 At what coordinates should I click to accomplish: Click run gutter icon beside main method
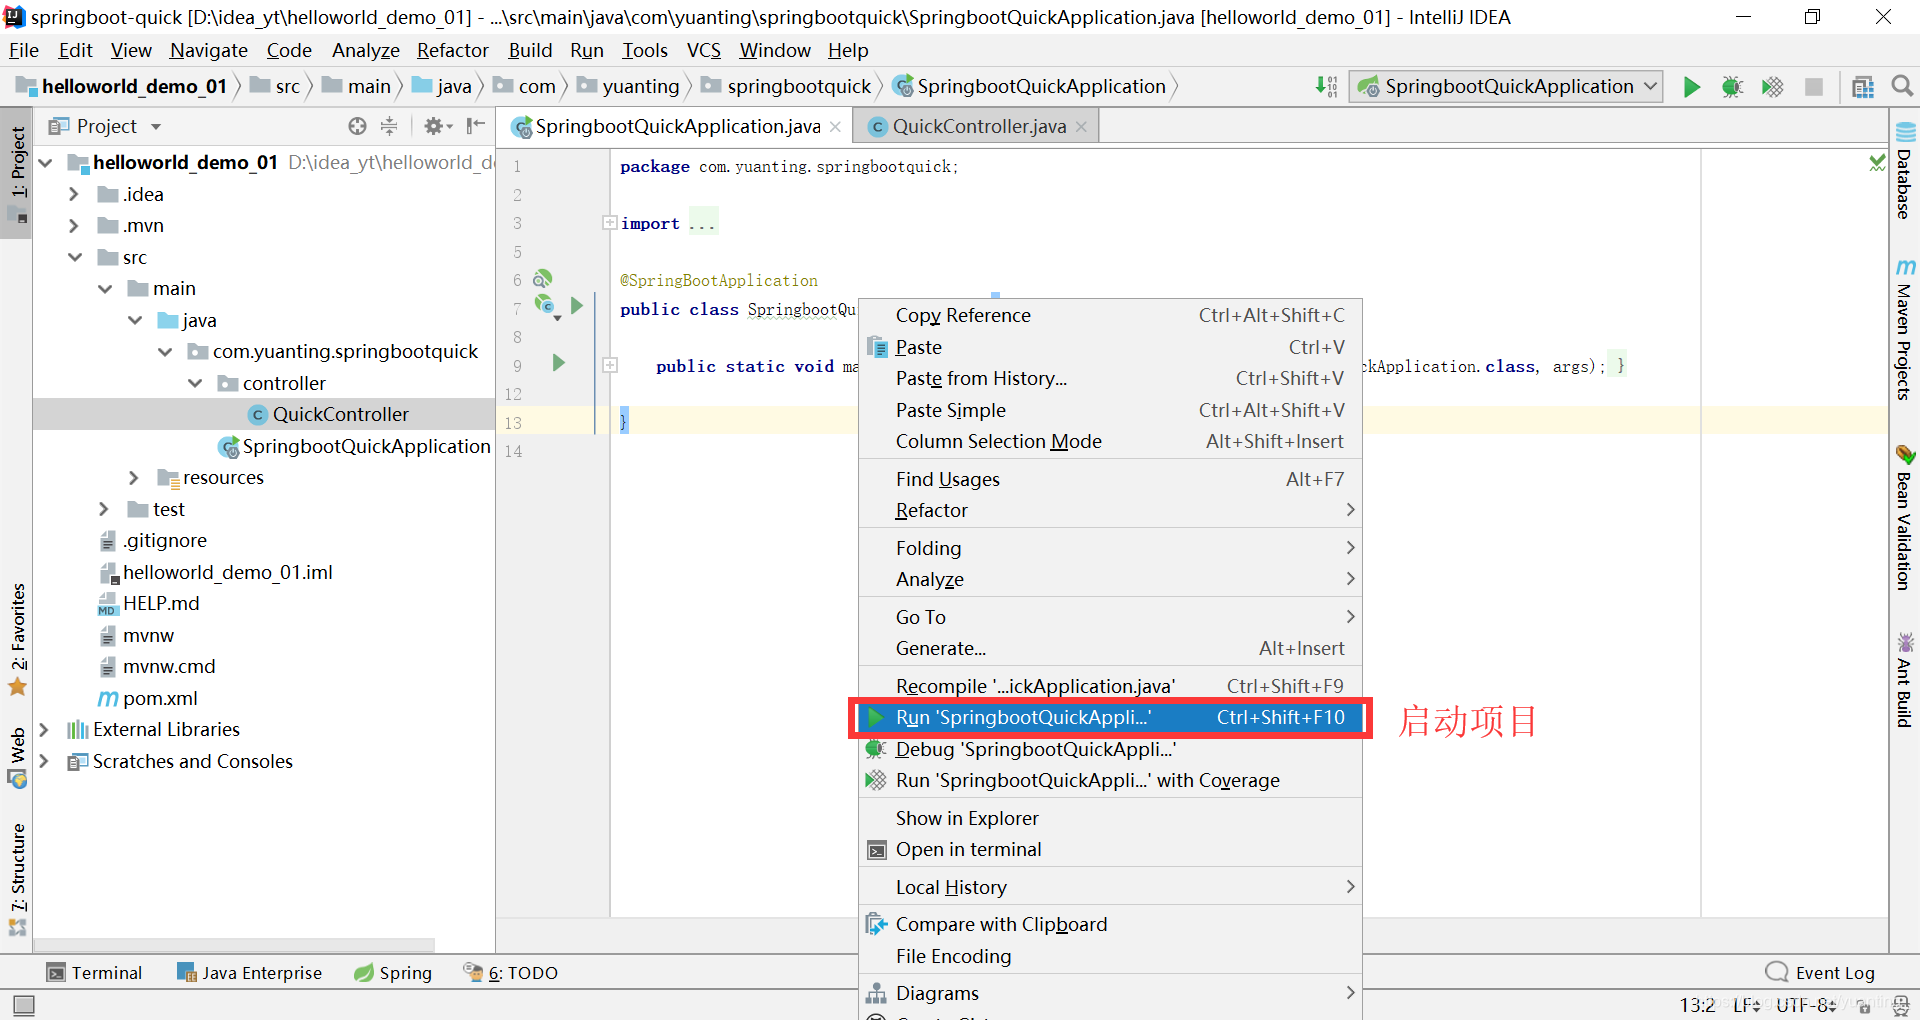pos(558,363)
